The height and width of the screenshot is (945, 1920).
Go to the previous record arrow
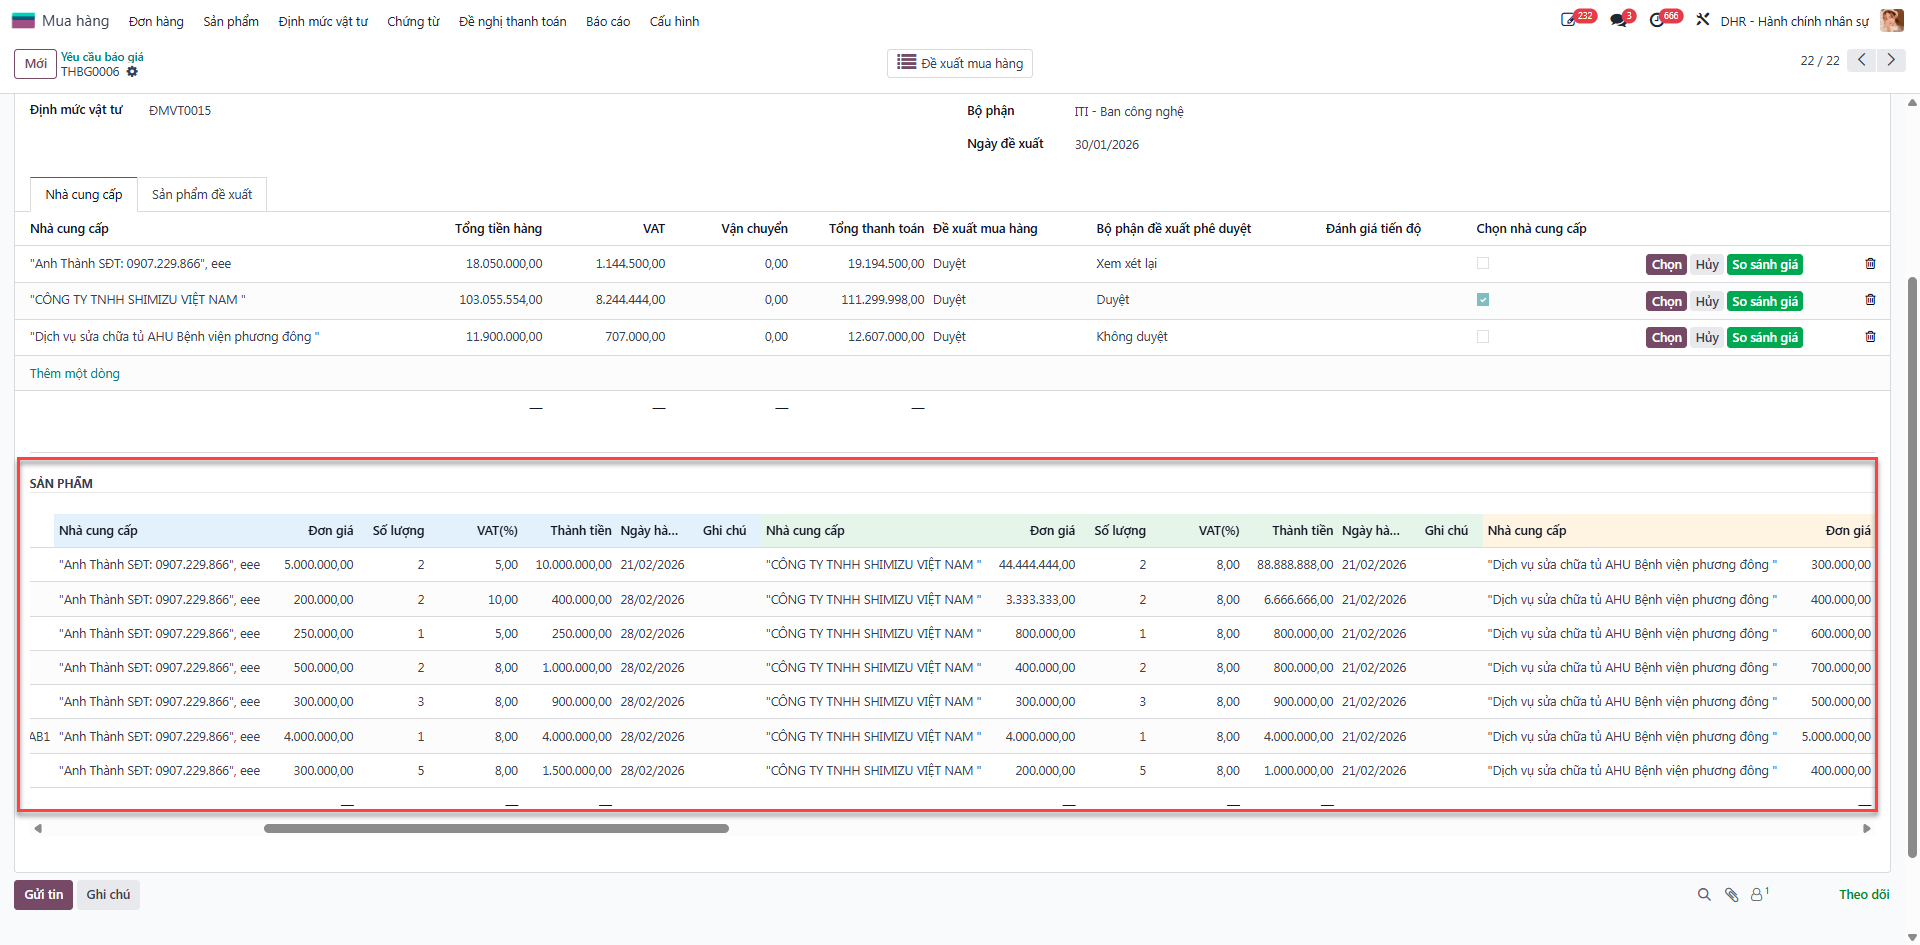pos(1861,60)
